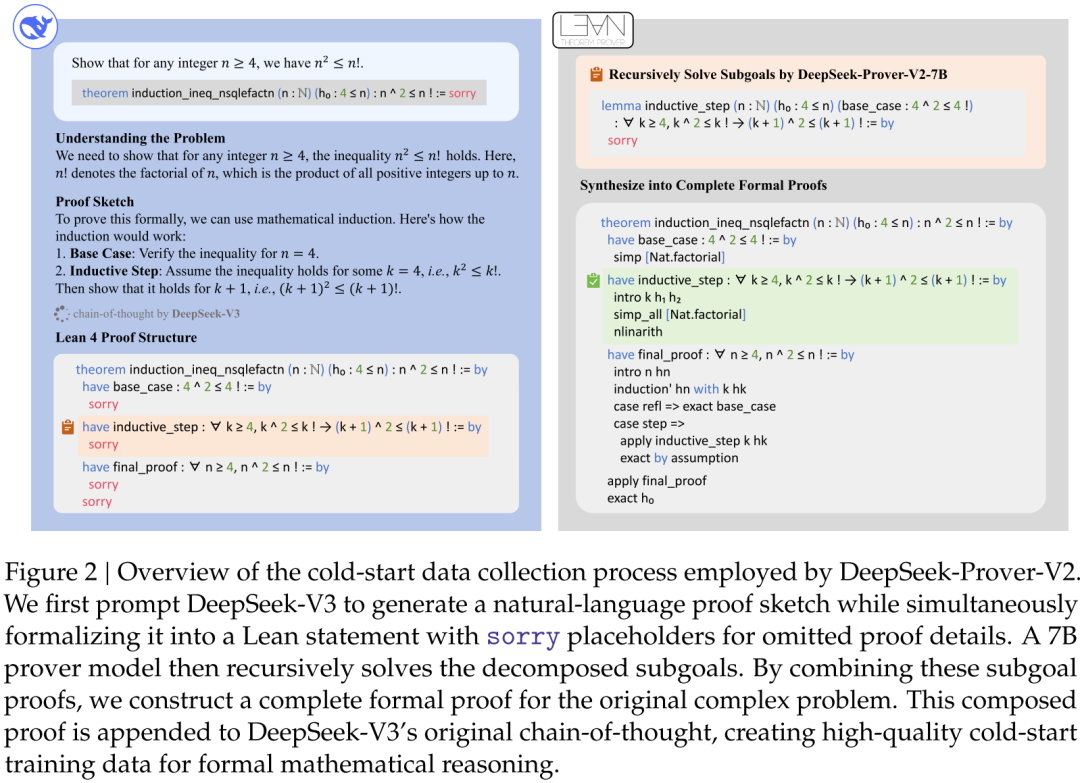Click the DeepSeek whale logo
The image size is (1080, 783).
(x=35, y=28)
